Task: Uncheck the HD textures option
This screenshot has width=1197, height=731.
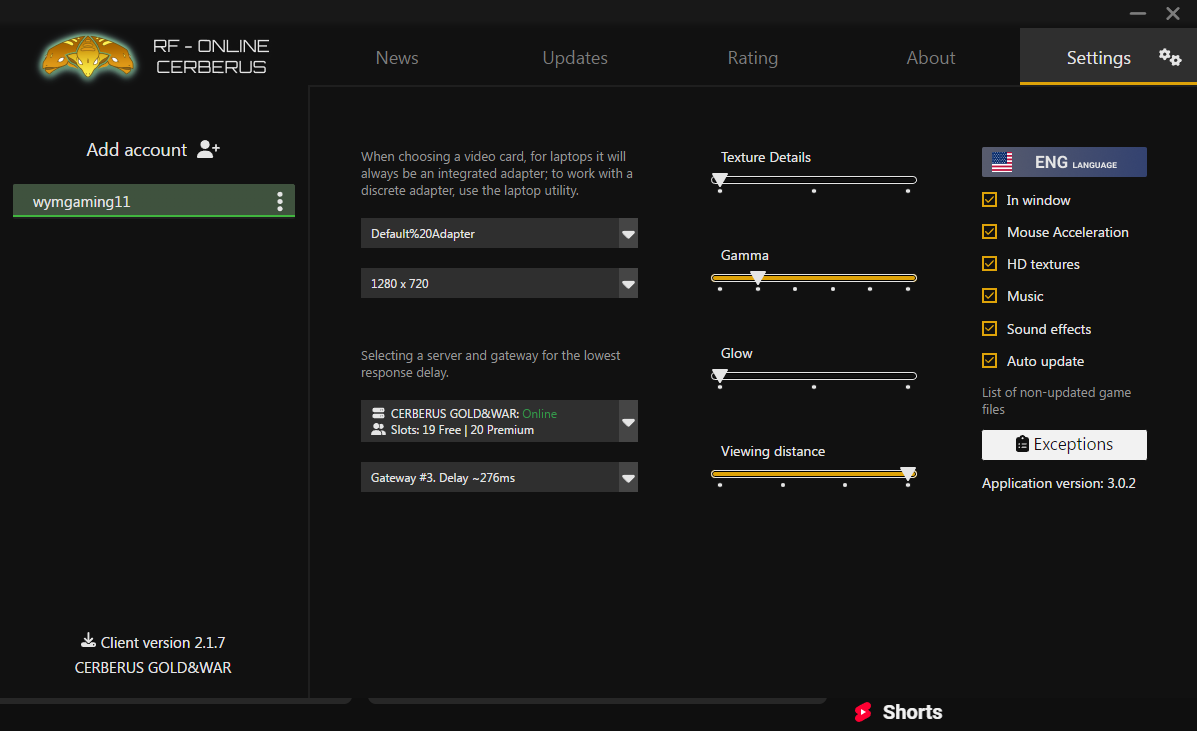Action: (990, 264)
